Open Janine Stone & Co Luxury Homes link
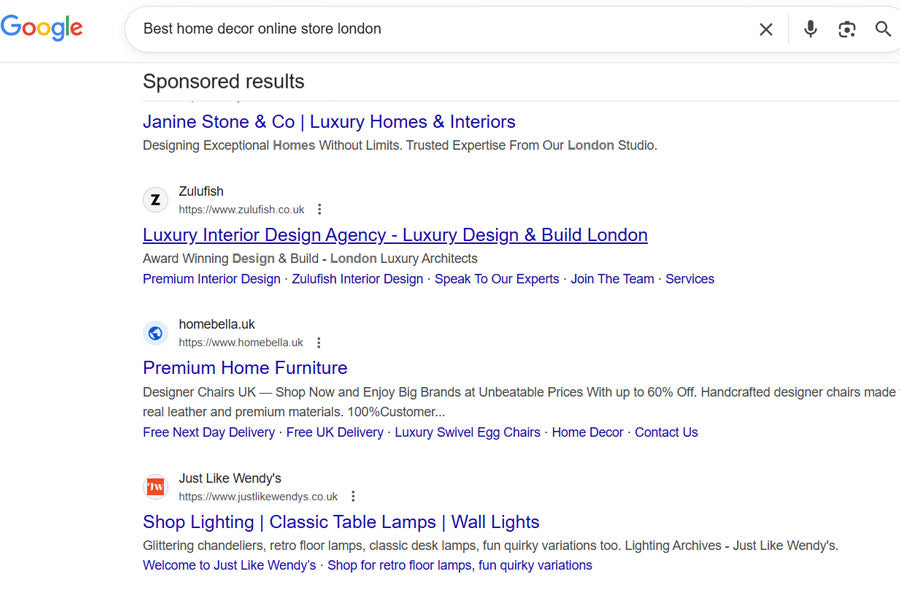Image resolution: width=900 pixels, height=600 pixels. 329,122
